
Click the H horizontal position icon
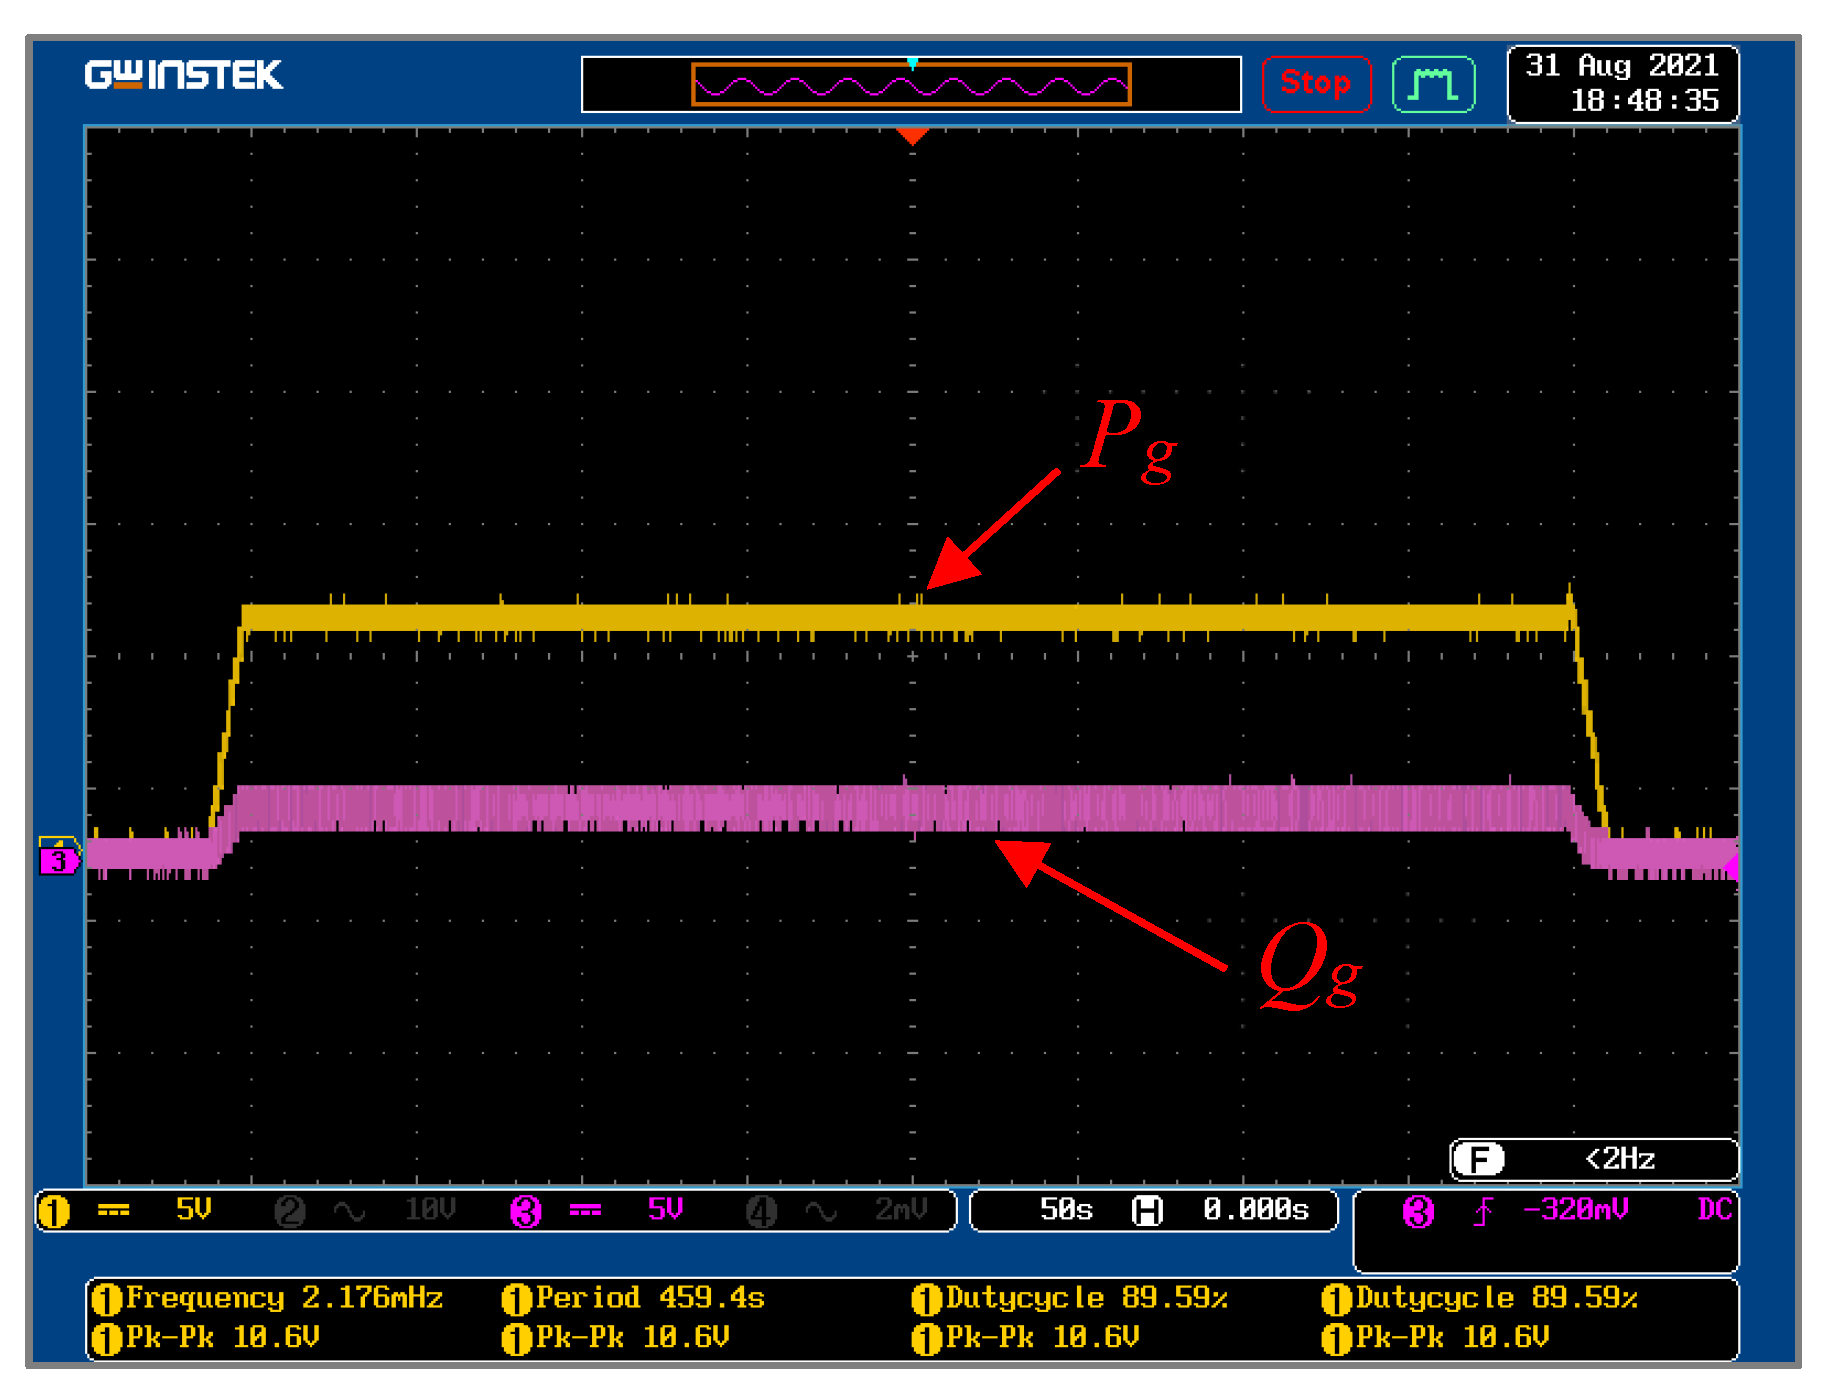1146,1211
